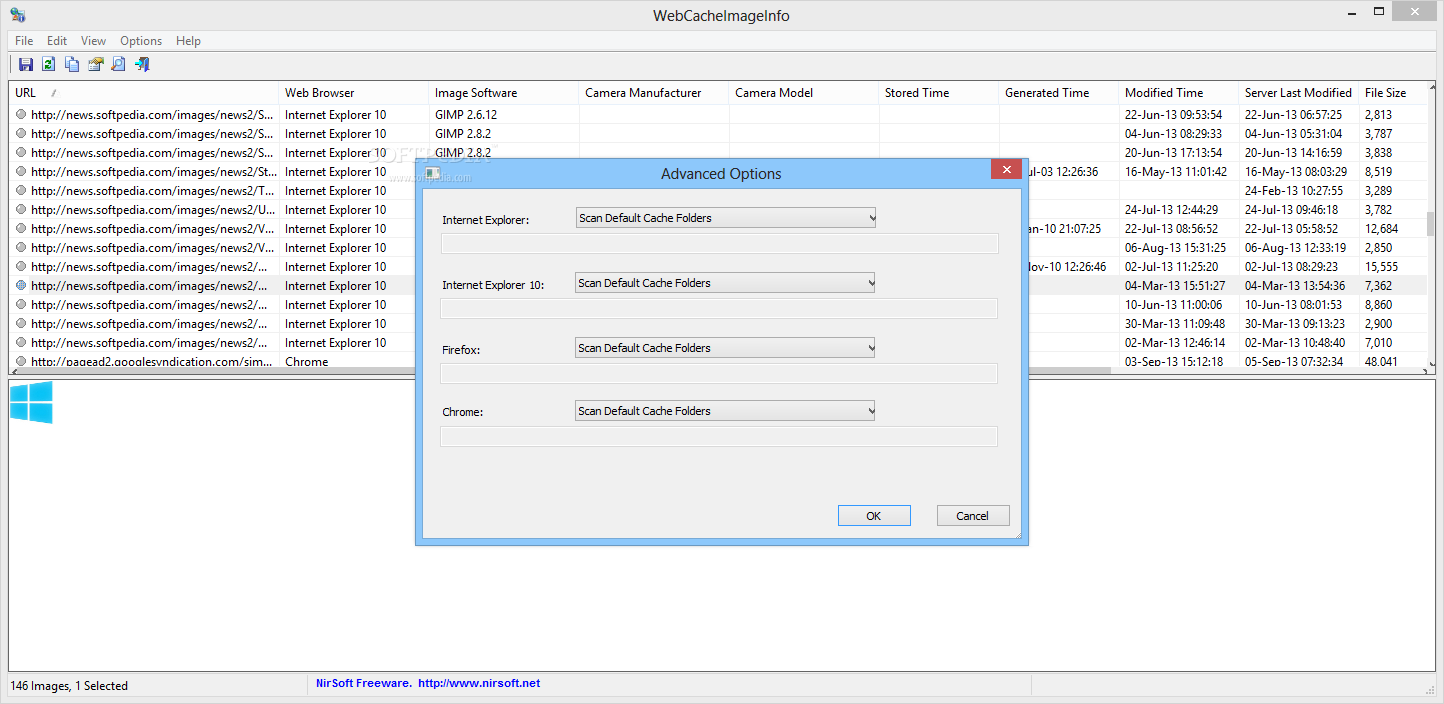This screenshot has width=1444, height=704.
Task: Click the Copy Selected Items toolbar icon
Action: click(x=72, y=65)
